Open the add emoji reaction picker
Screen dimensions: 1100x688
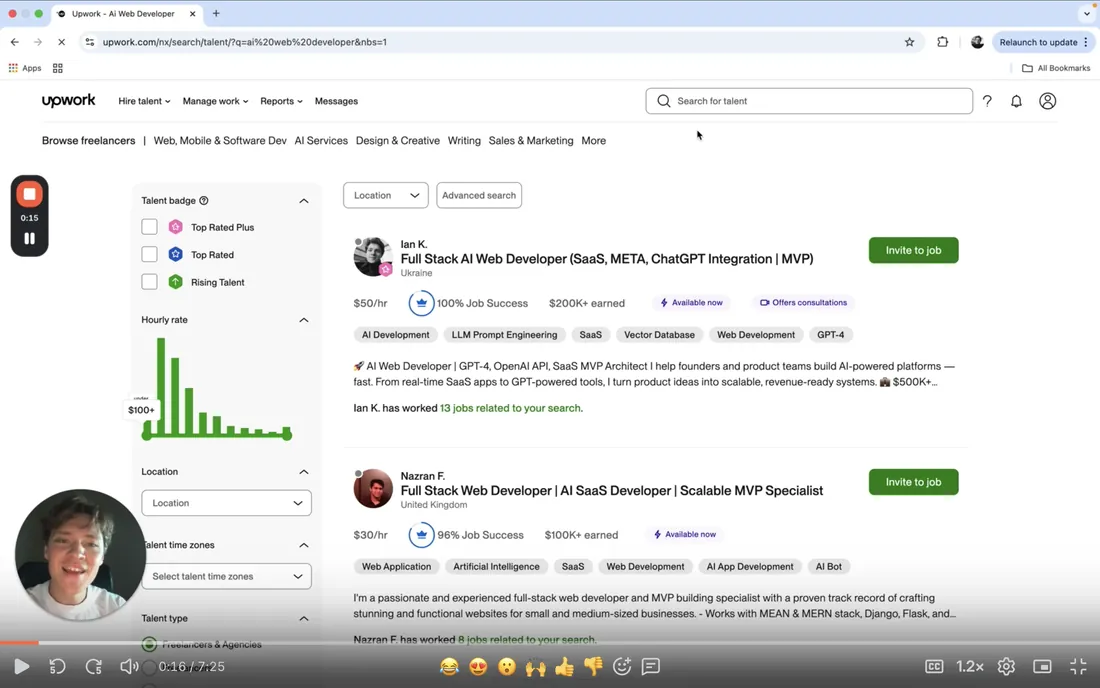pyautogui.click(x=622, y=666)
